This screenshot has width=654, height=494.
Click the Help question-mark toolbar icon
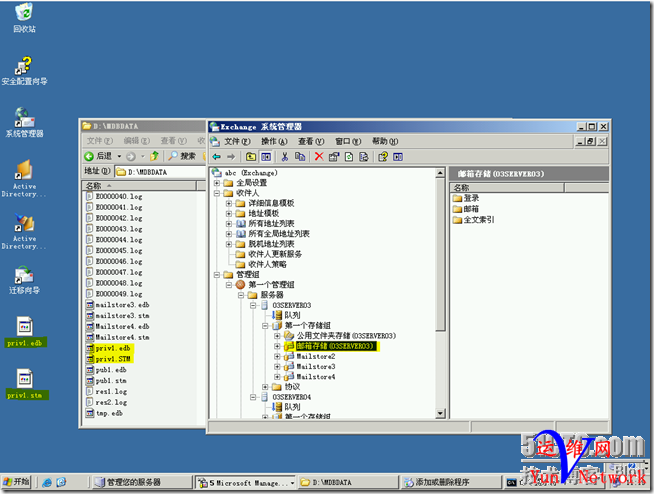pos(383,157)
